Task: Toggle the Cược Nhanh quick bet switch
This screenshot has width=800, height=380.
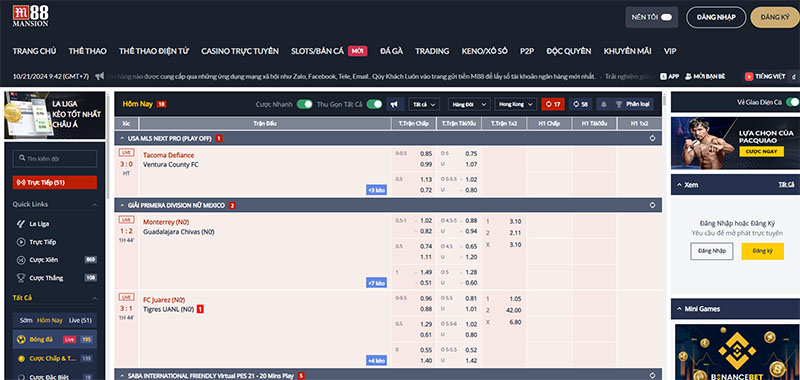Action: (x=305, y=104)
